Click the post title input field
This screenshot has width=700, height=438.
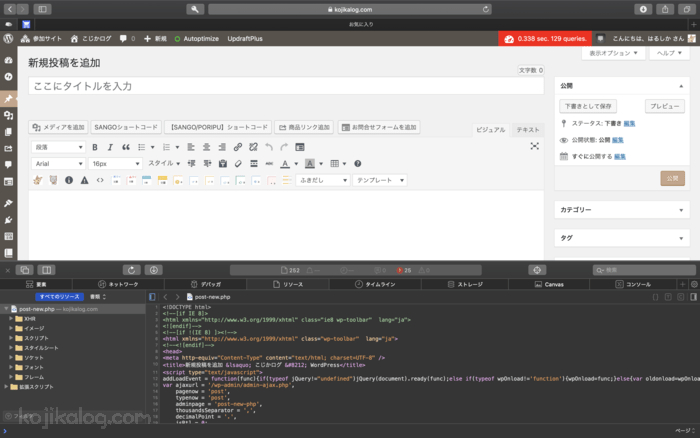point(286,86)
